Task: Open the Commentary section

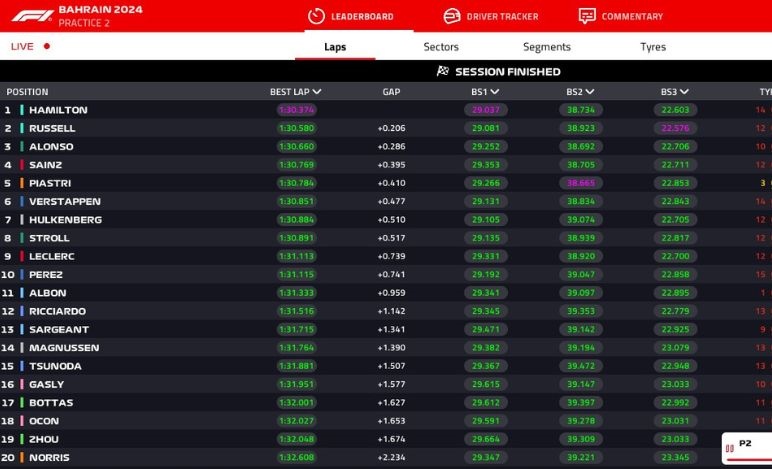Action: click(x=632, y=17)
